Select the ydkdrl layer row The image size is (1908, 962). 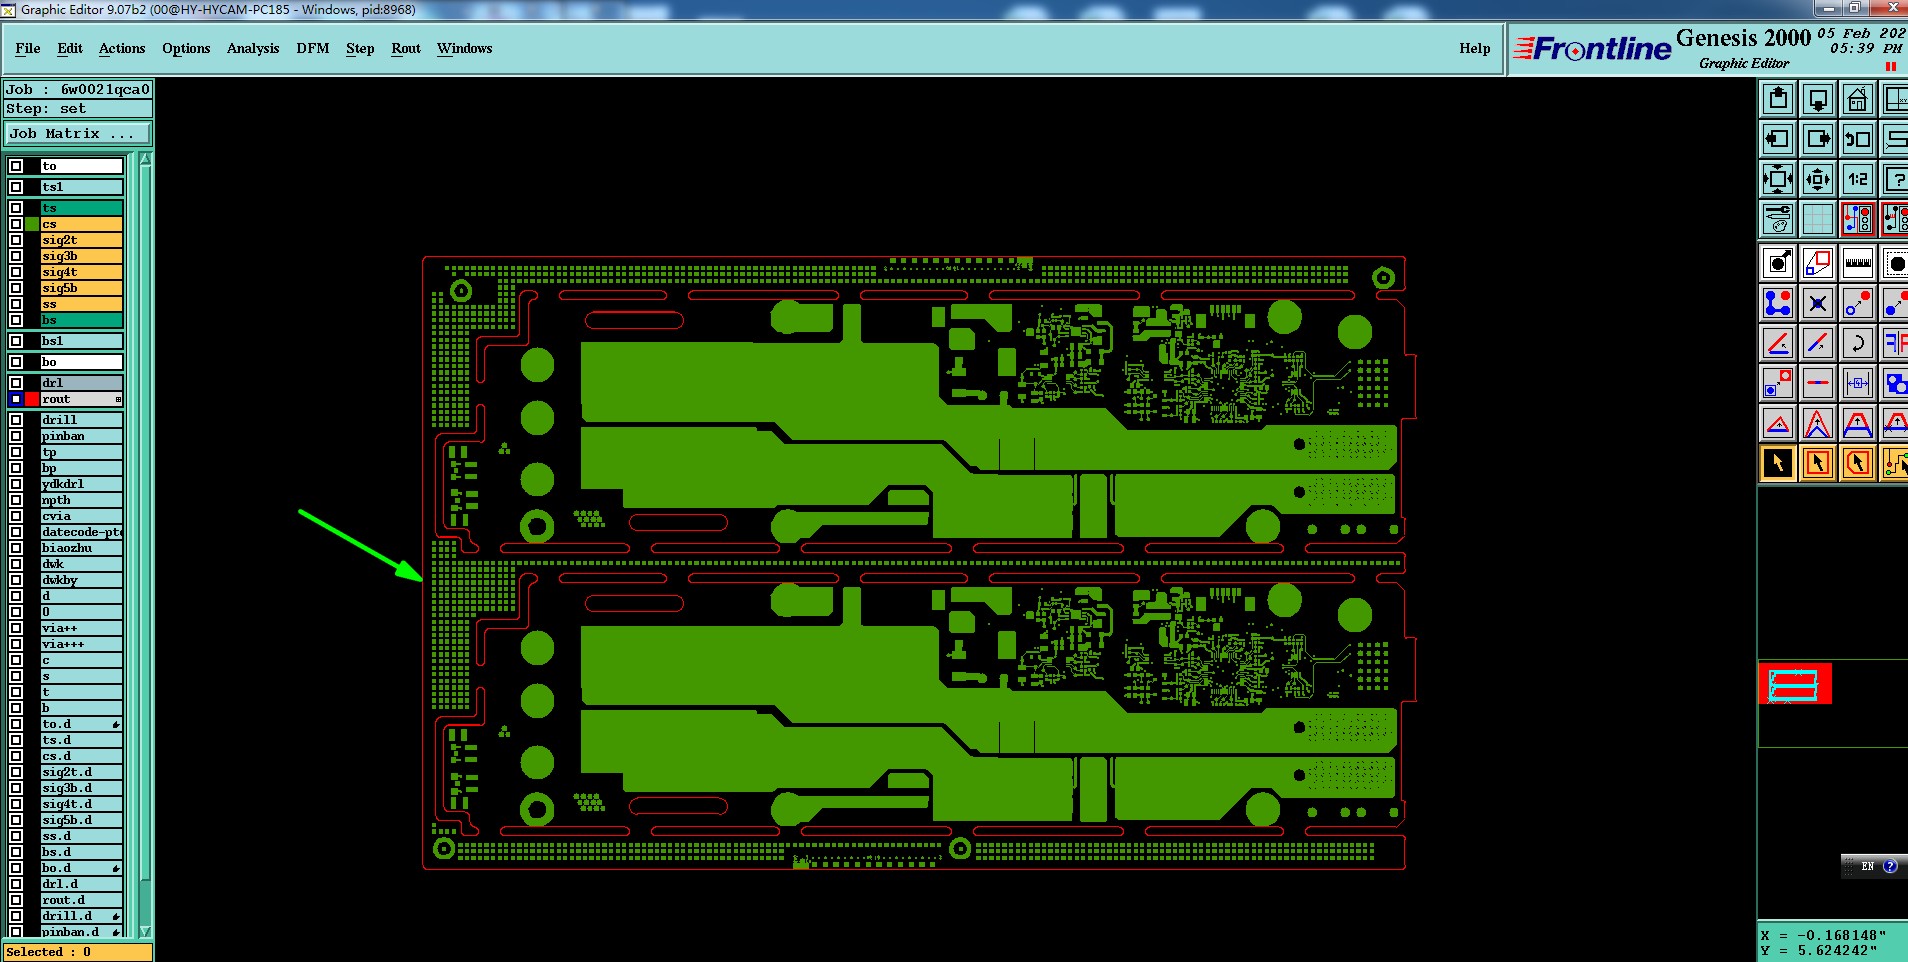coord(81,484)
